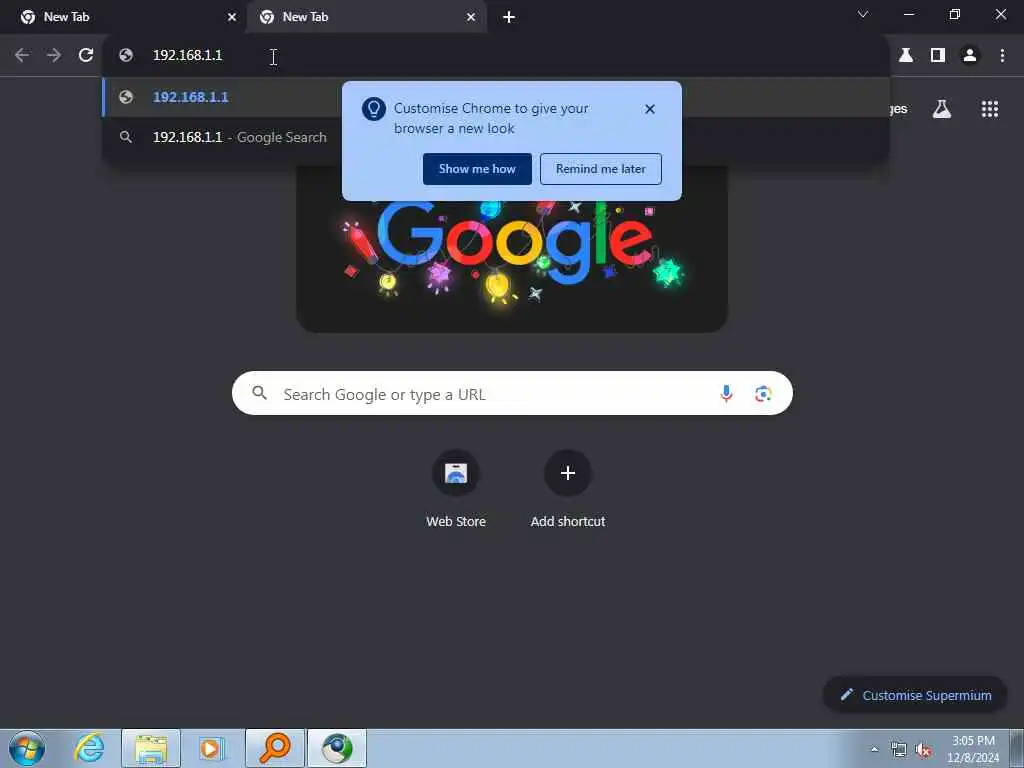Click the magnifier icon in the search box

(x=260, y=393)
